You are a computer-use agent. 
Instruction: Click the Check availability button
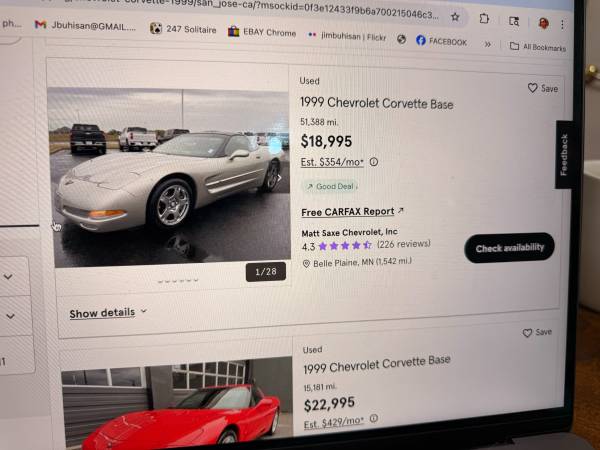509,248
